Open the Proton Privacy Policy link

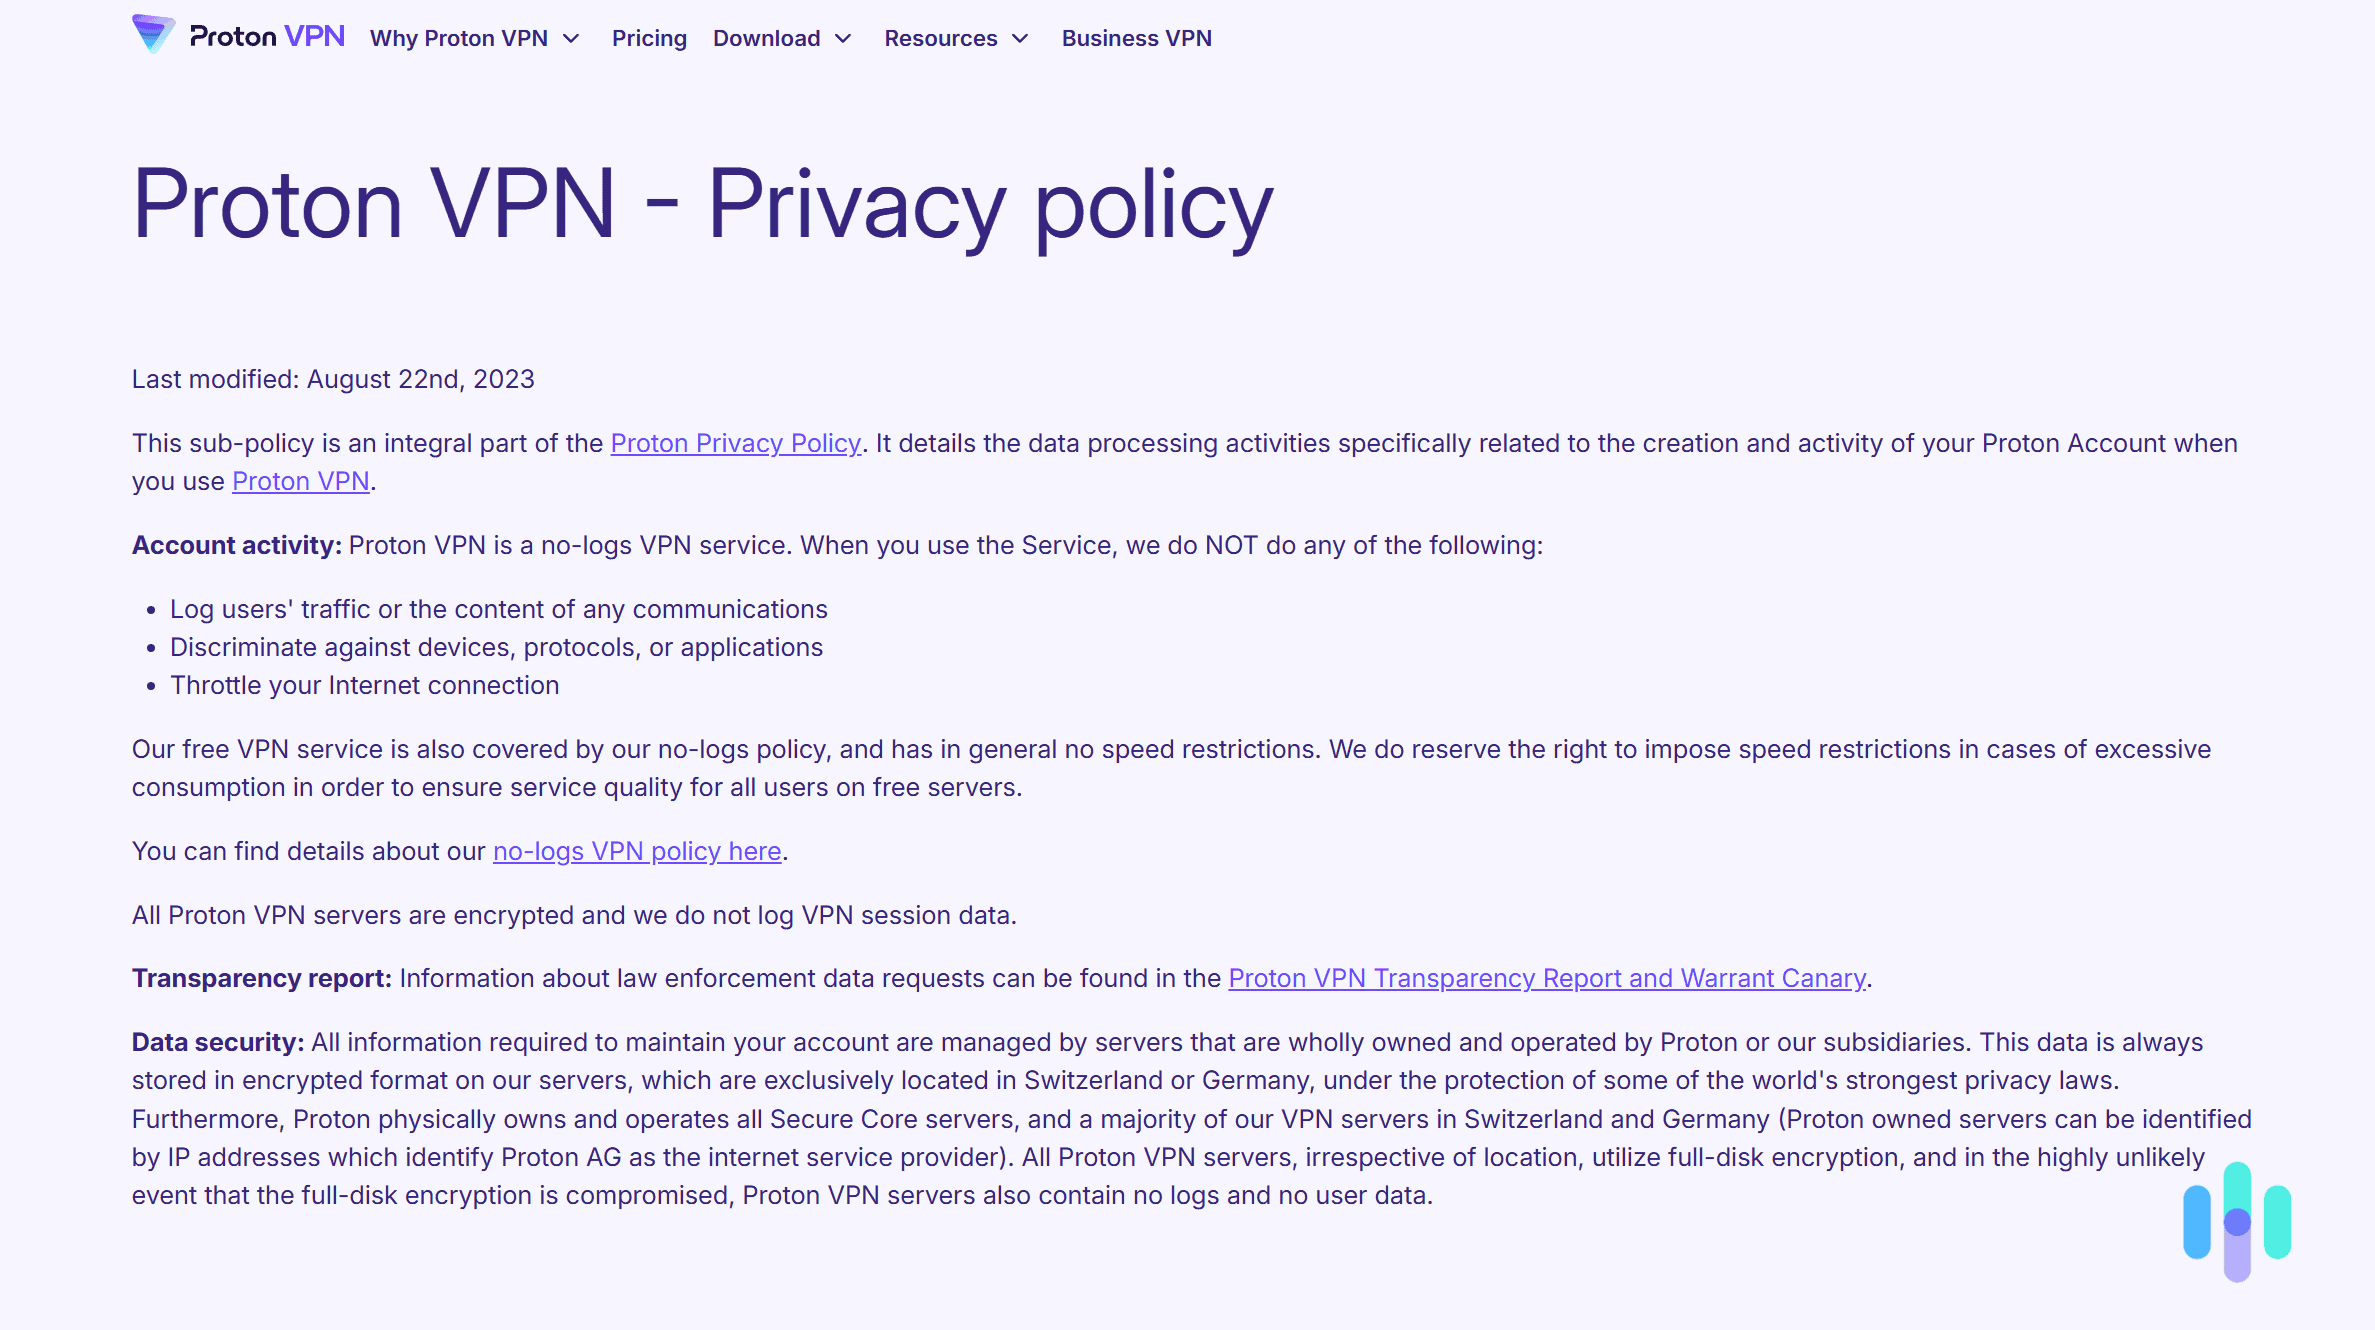tap(735, 443)
